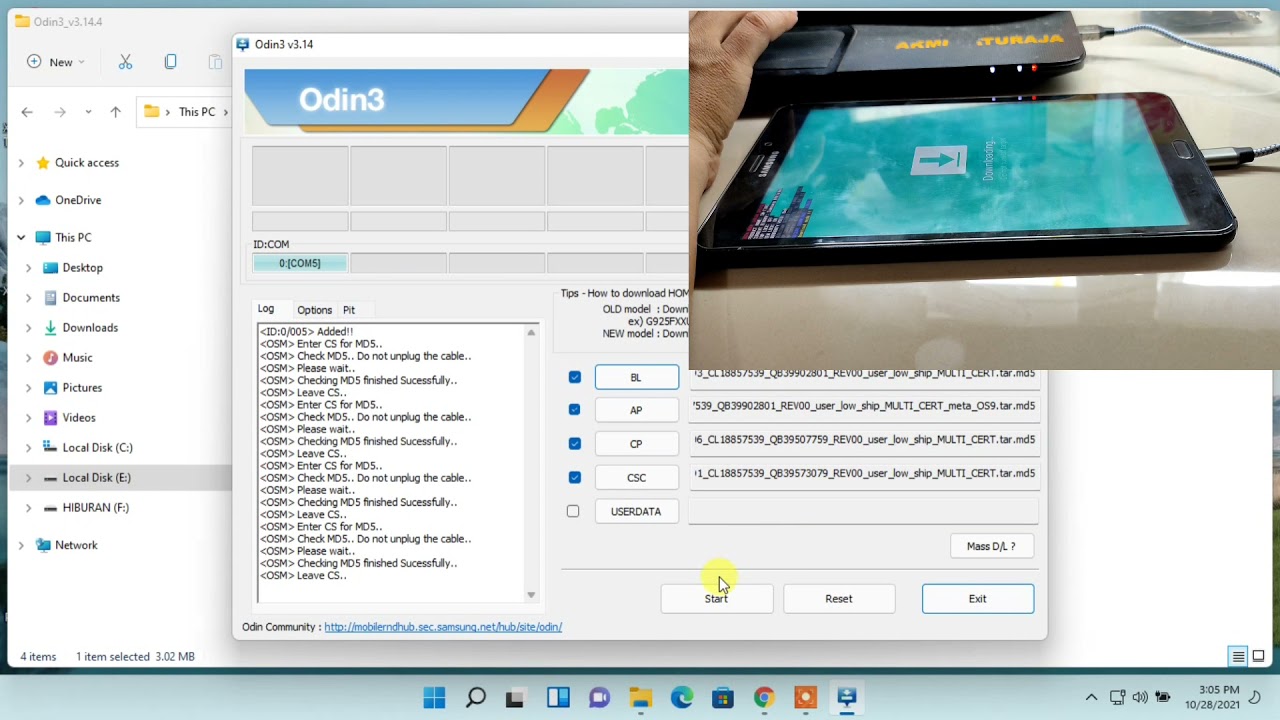Select Downloads in the navigation pane
The image size is (1280, 720).
click(90, 327)
